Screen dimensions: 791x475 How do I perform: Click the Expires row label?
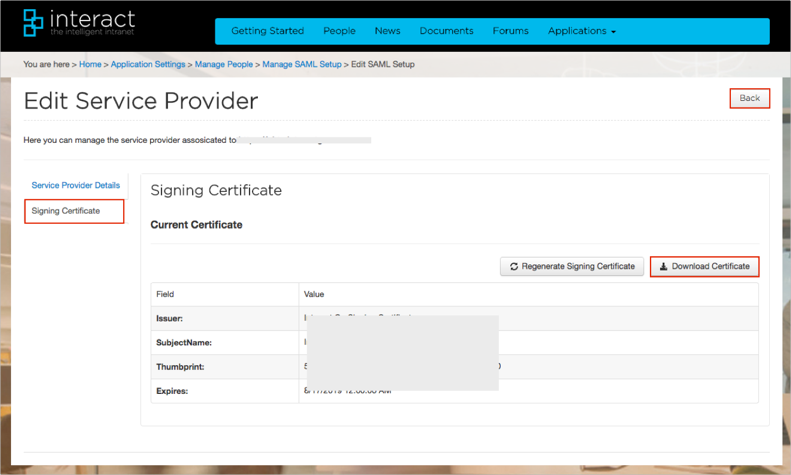coord(172,390)
